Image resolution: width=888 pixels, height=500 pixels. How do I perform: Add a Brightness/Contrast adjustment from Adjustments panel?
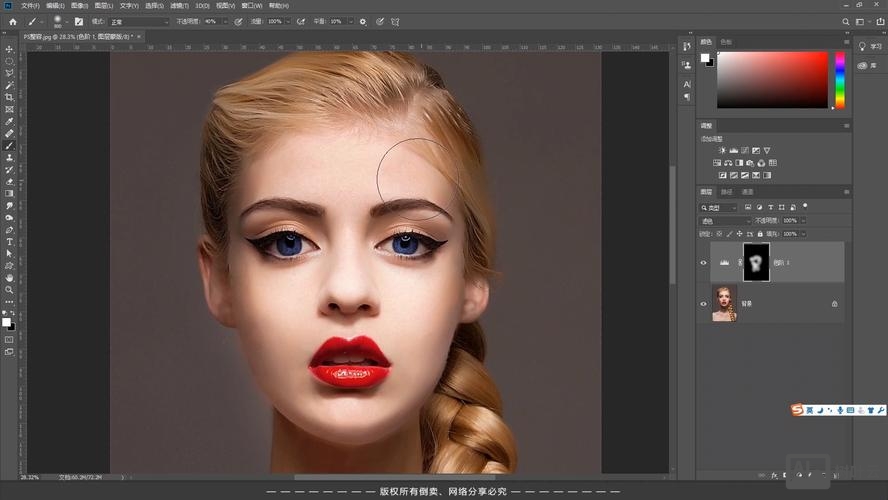click(x=722, y=150)
